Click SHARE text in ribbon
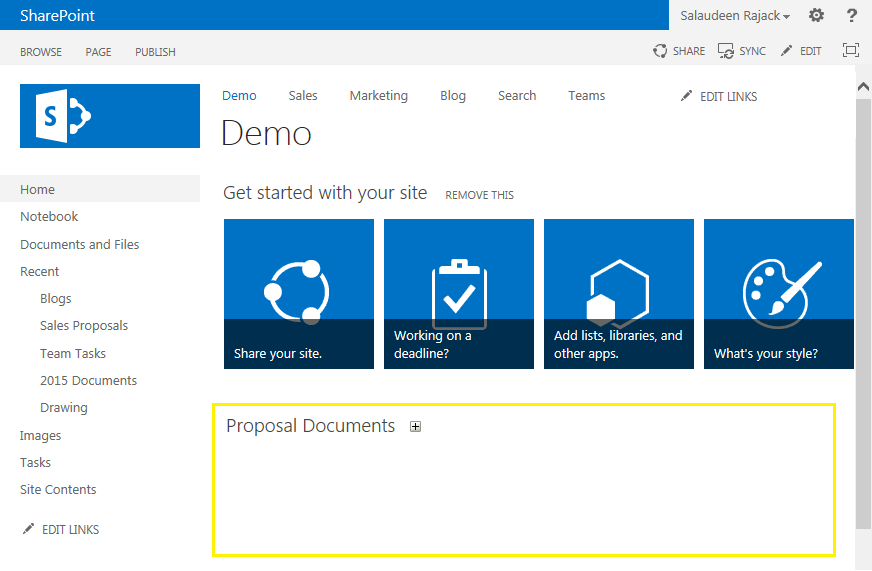The image size is (872, 571). 689,51
